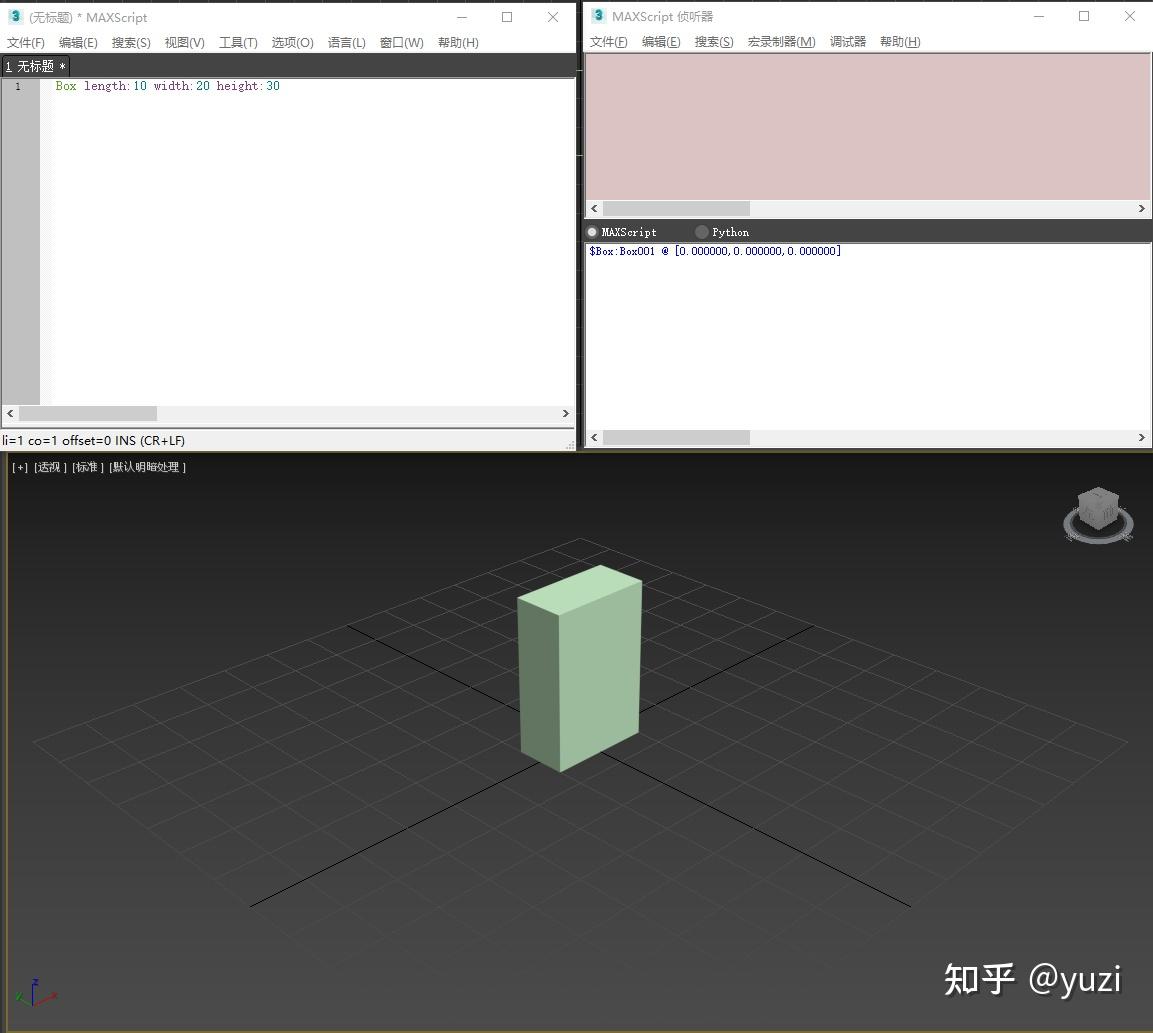Open the [+] viewport general menu

[20, 466]
